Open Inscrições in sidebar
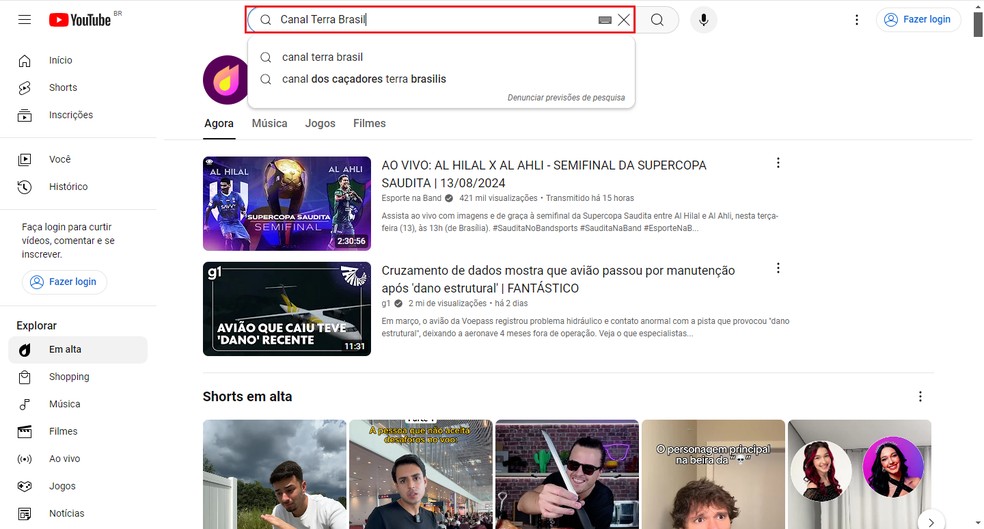 click(78, 115)
